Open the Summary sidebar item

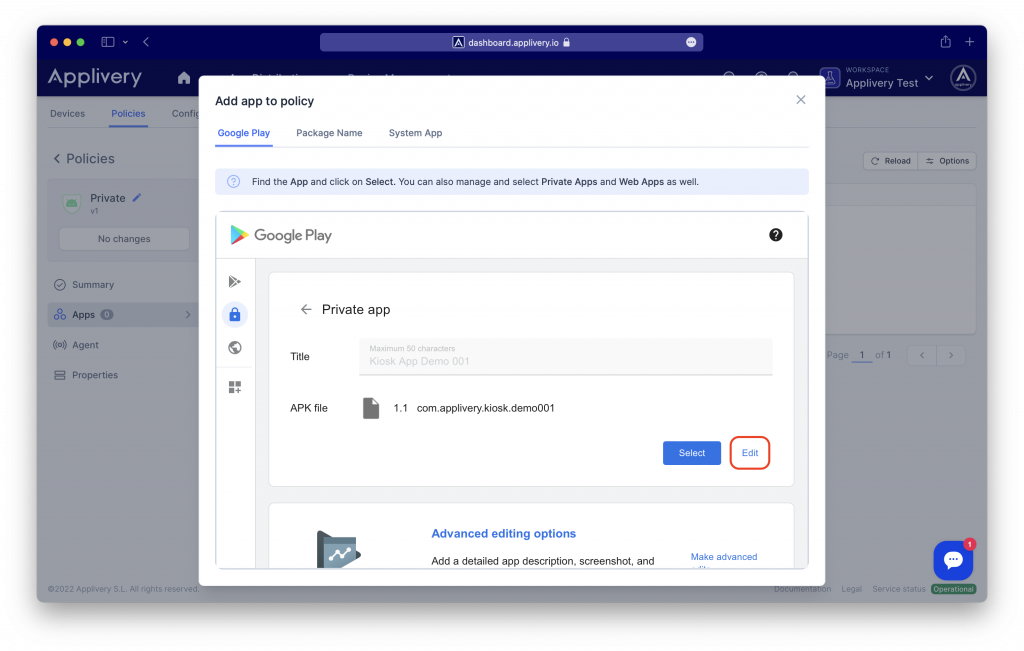tap(93, 285)
